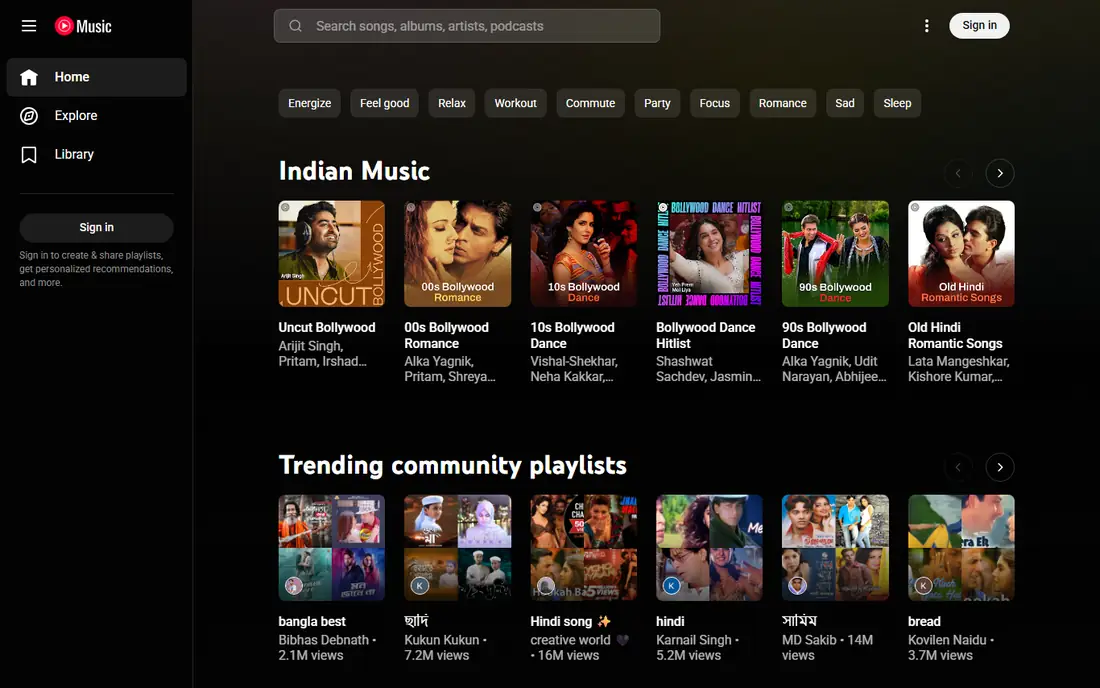
Task: Show previous Indian Music items
Action: (958, 173)
